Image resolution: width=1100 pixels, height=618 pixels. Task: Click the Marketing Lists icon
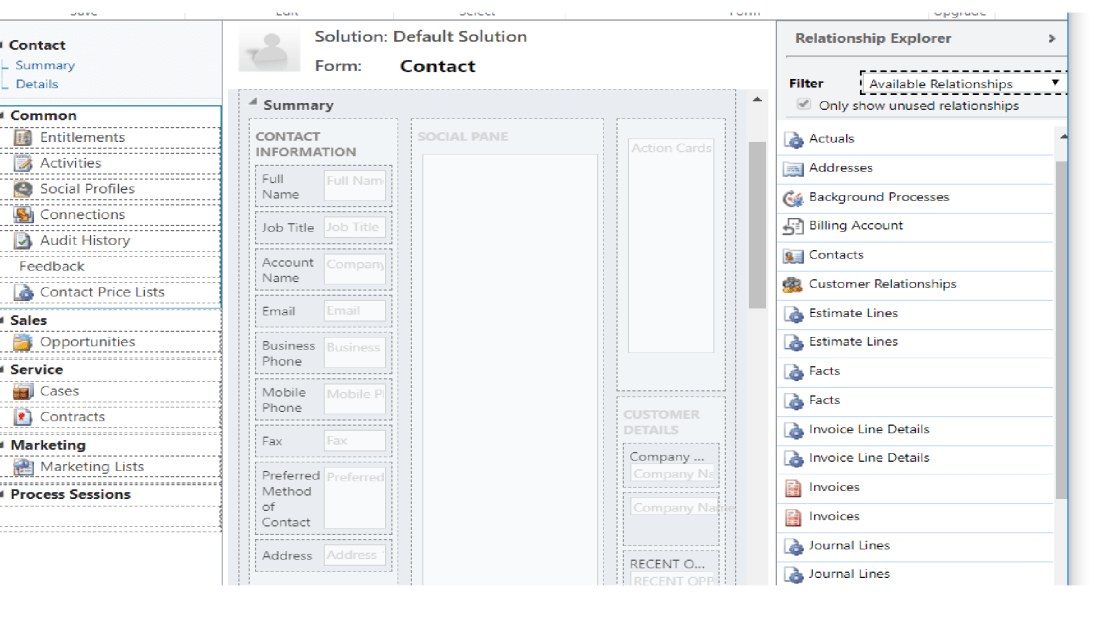pos(22,467)
